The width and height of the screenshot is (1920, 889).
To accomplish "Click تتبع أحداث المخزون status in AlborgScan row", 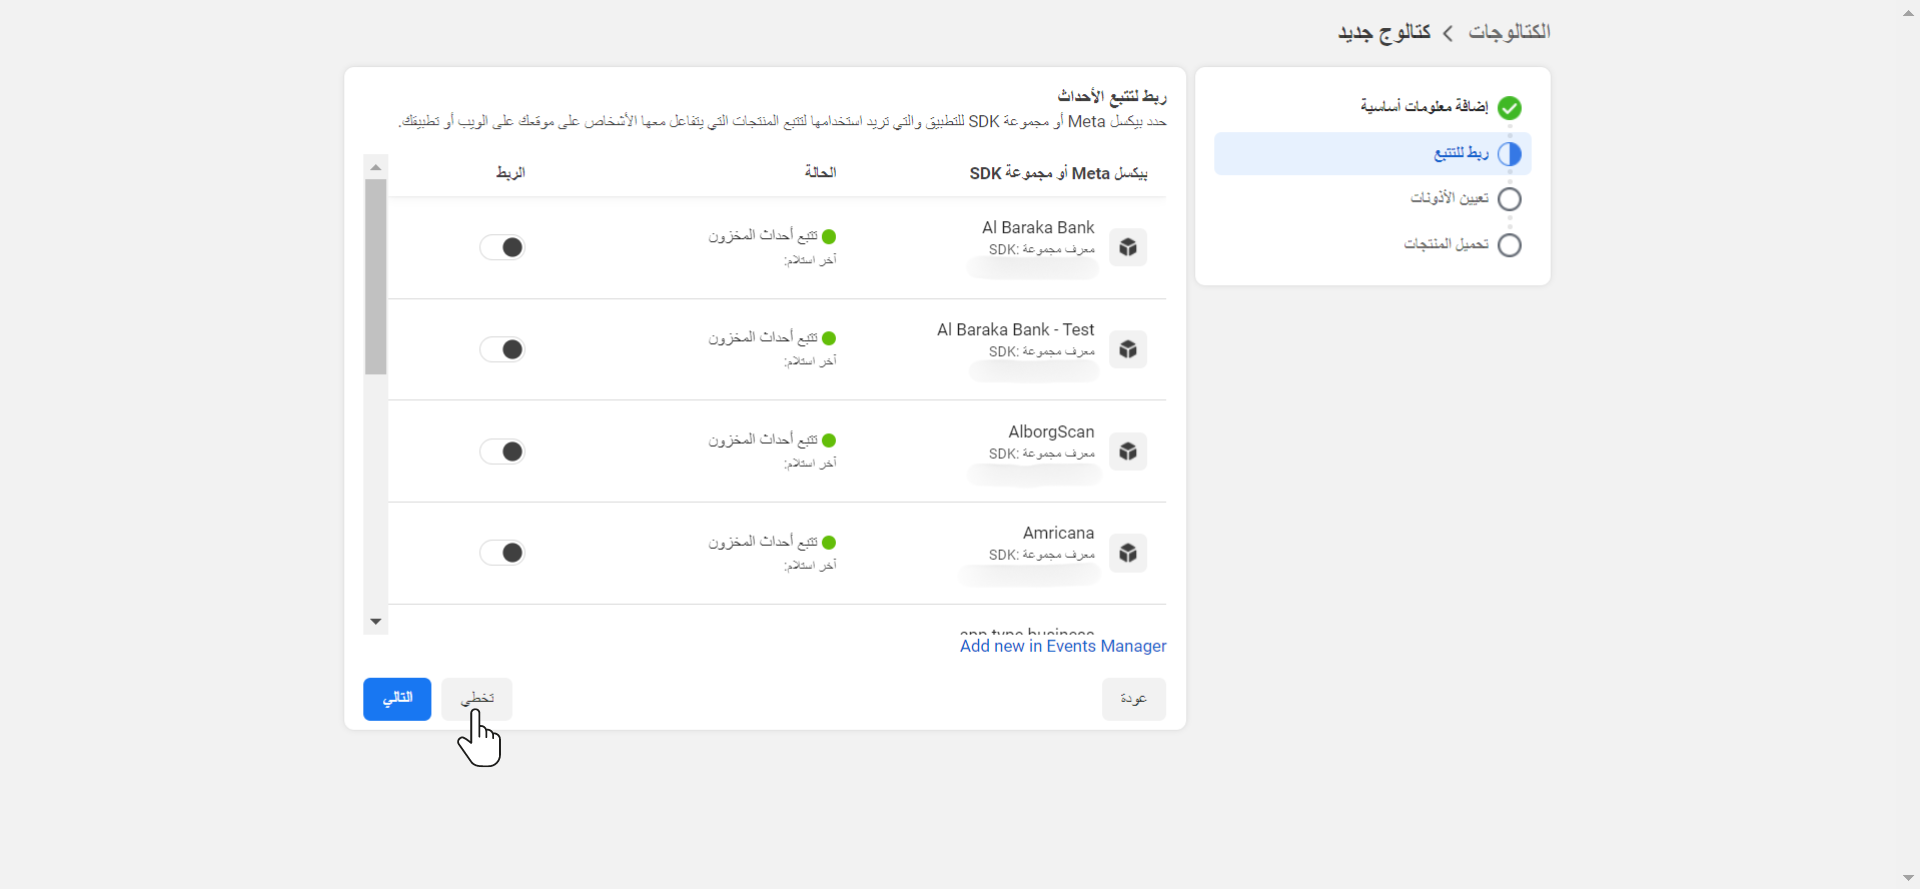I will (763, 439).
